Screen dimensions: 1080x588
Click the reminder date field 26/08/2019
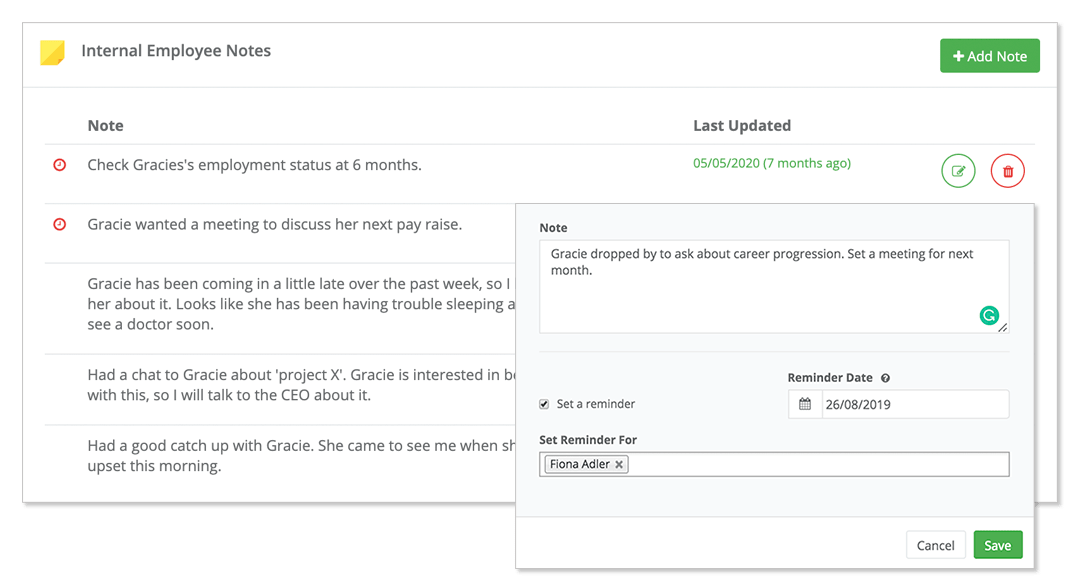[912, 405]
